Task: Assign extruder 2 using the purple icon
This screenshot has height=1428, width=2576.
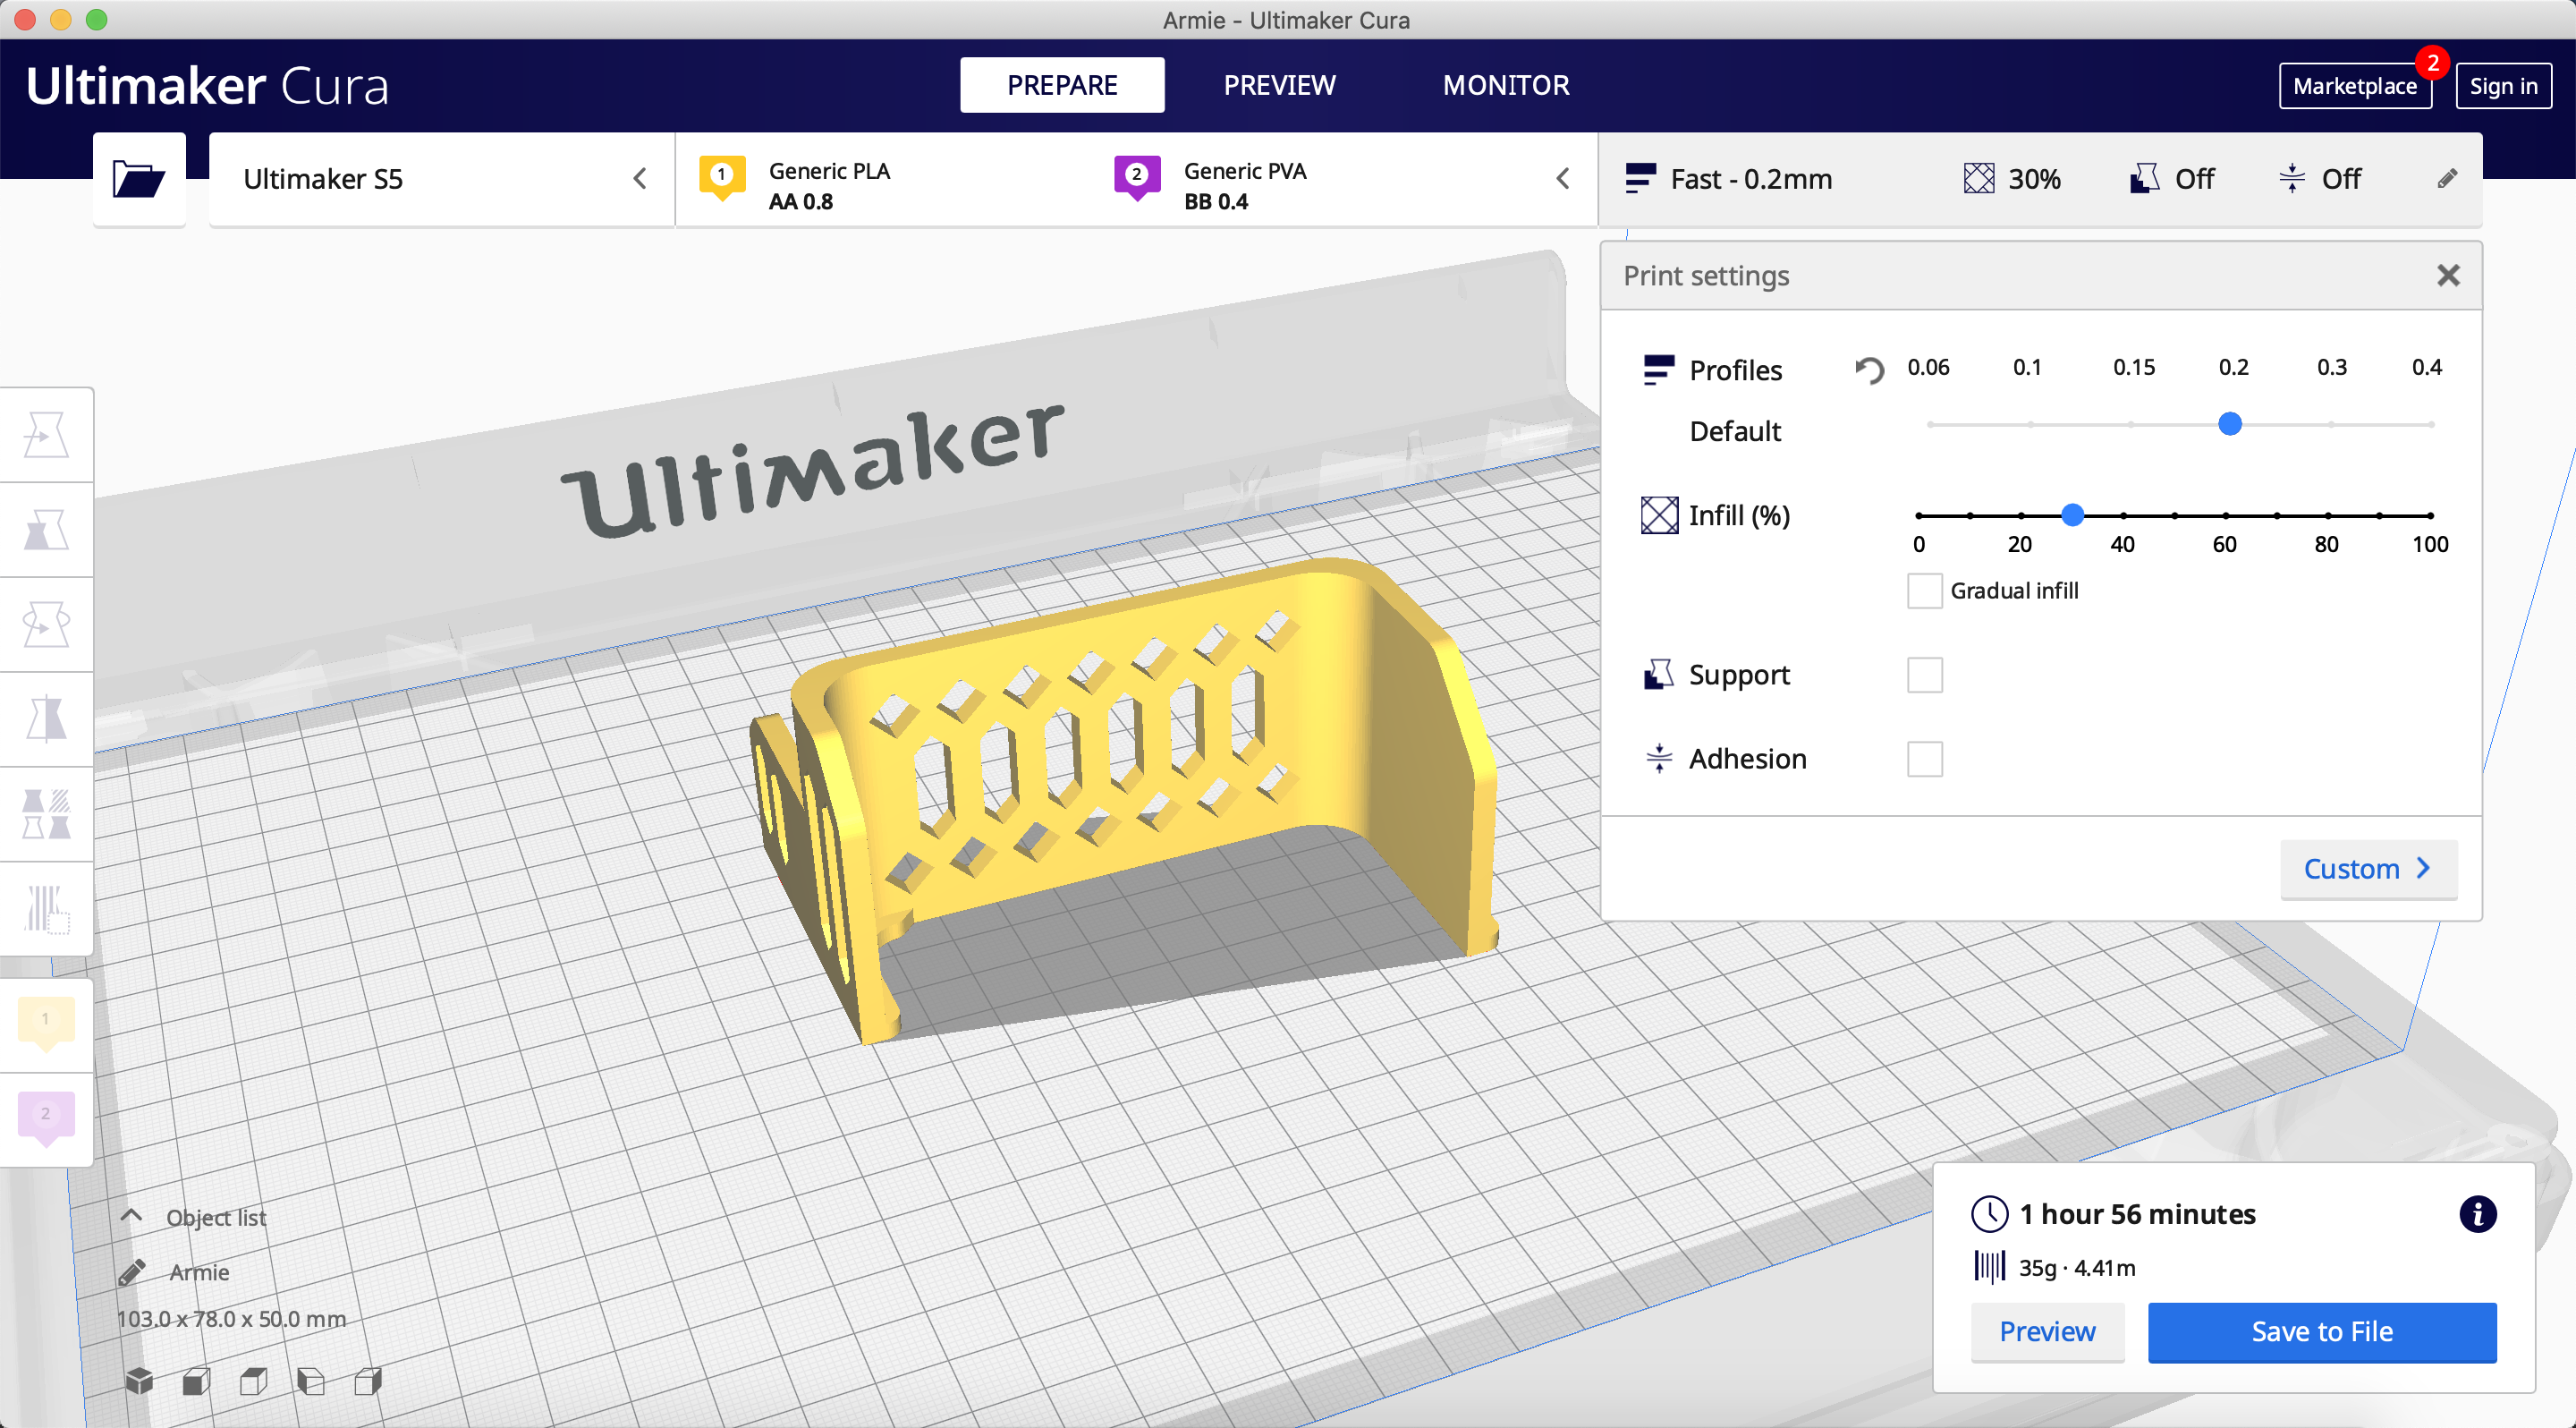Action: click(x=46, y=1118)
